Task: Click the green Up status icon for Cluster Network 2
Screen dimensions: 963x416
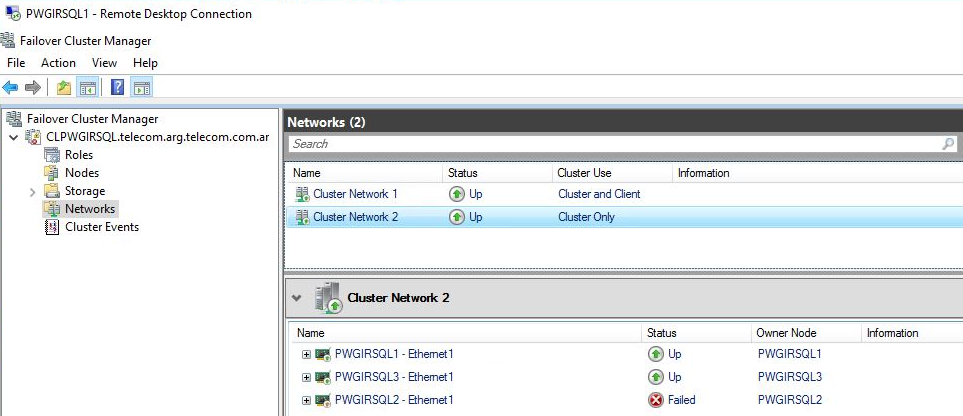Action: (x=456, y=217)
